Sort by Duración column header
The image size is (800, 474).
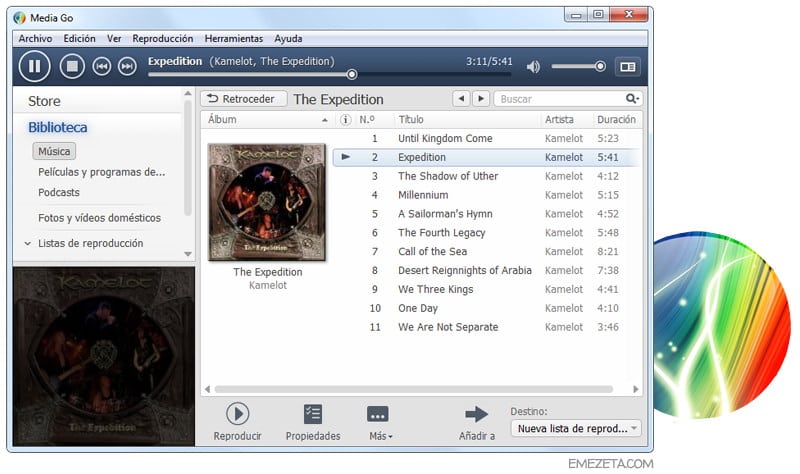[x=616, y=119]
